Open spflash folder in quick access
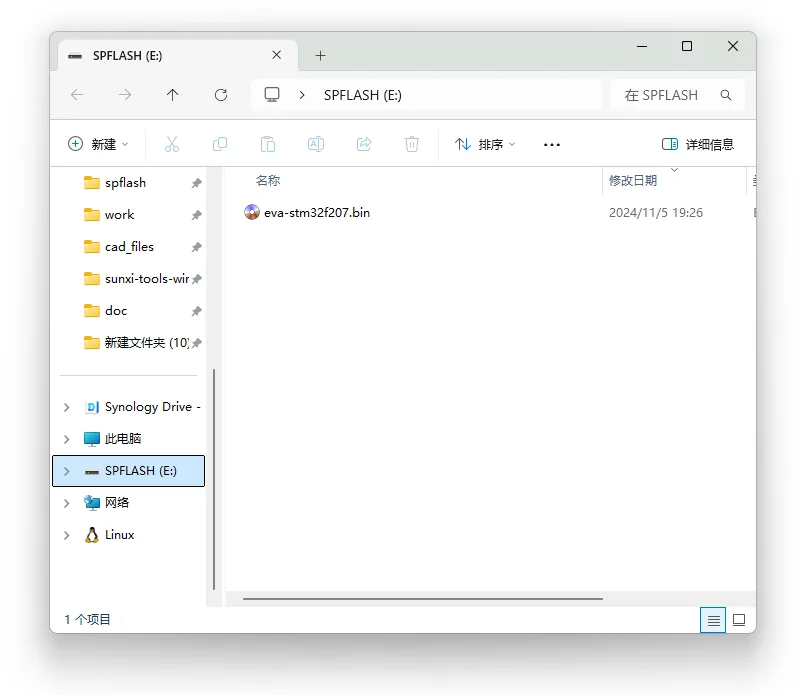 tap(125, 183)
